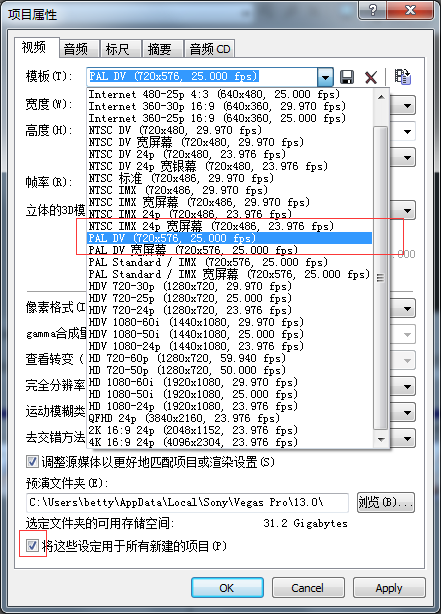Click the match media settings icon
Image resolution: width=441 pixels, height=614 pixels.
pyautogui.click(x=402, y=77)
